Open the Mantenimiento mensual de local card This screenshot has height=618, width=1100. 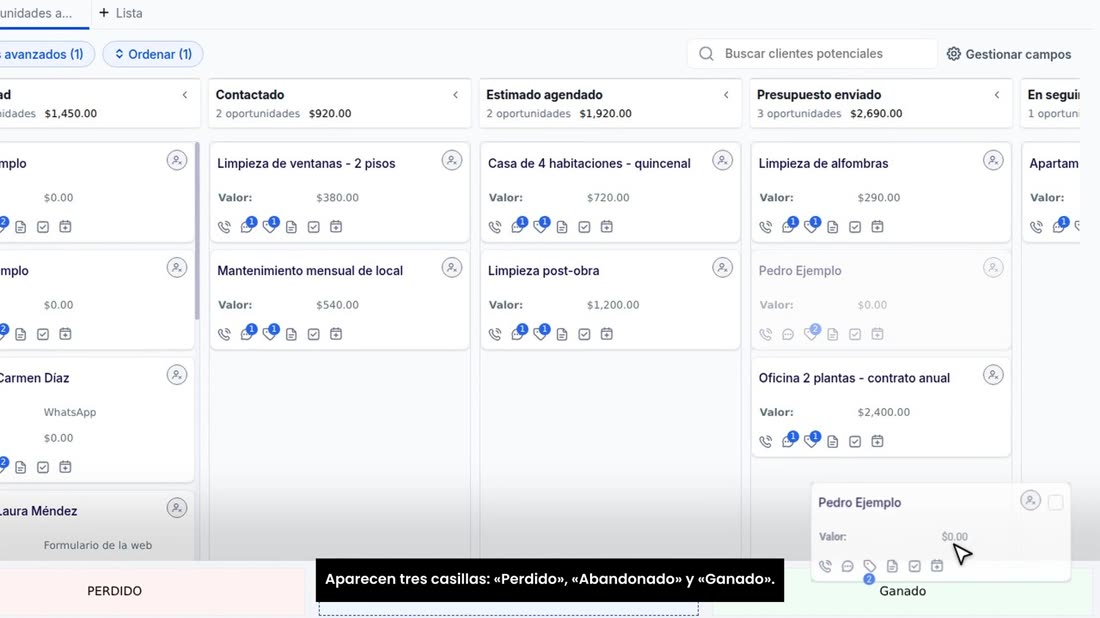[310, 271]
